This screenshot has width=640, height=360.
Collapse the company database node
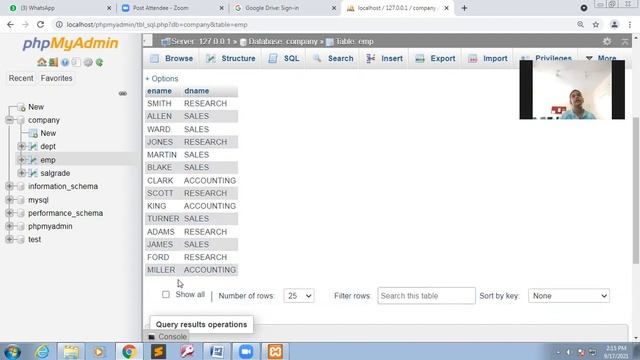9,120
